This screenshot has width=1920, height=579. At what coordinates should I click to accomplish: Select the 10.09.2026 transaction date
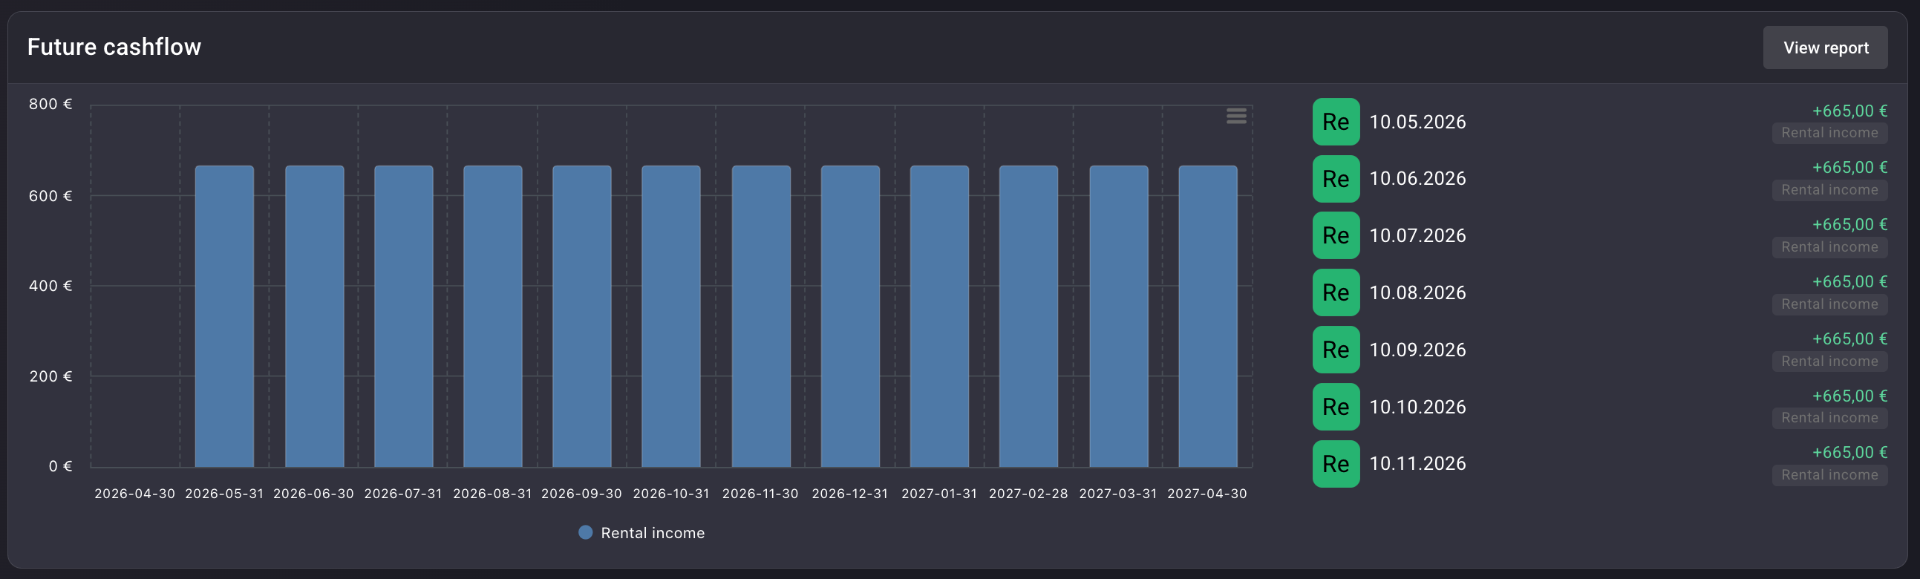click(1417, 350)
